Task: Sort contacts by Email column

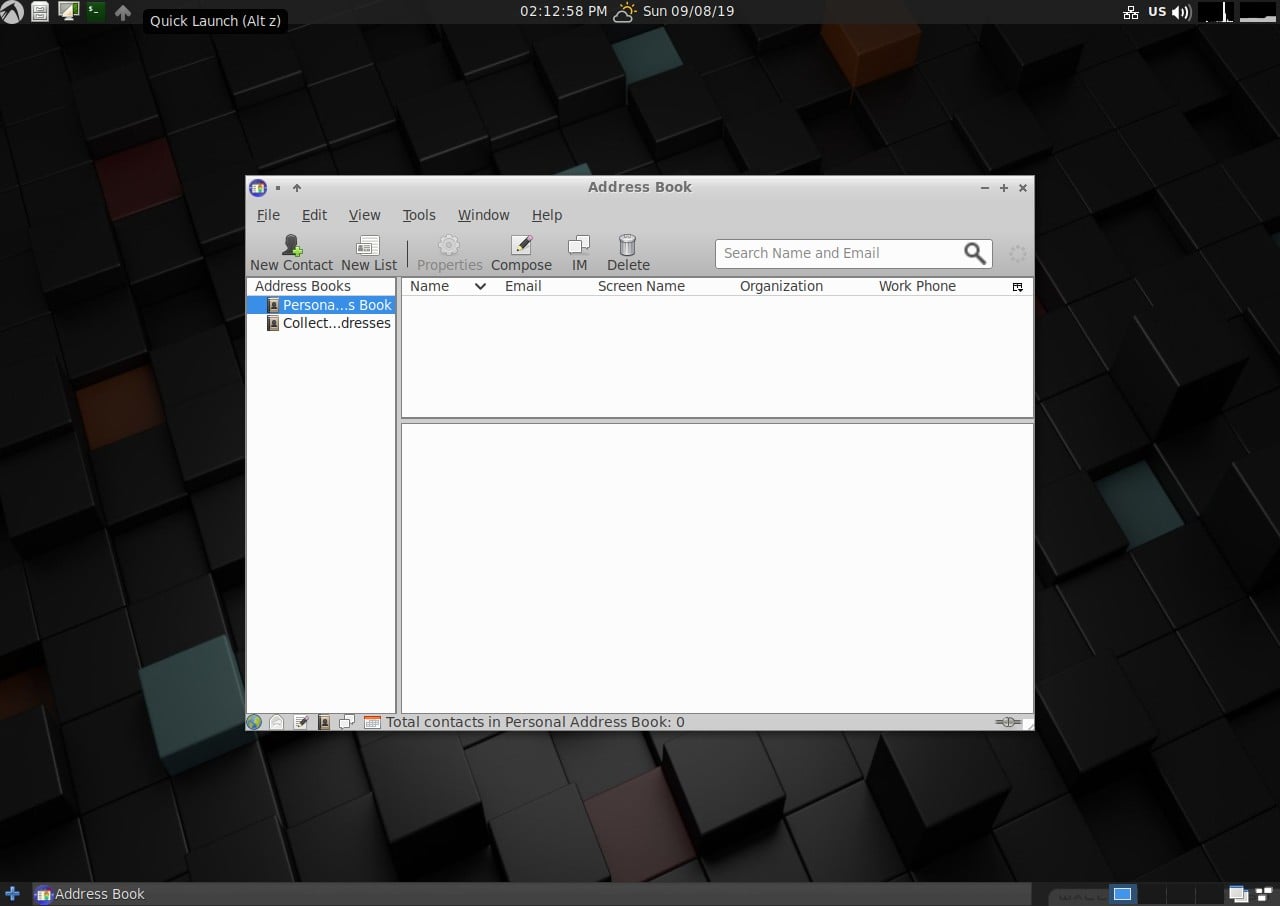Action: [523, 286]
